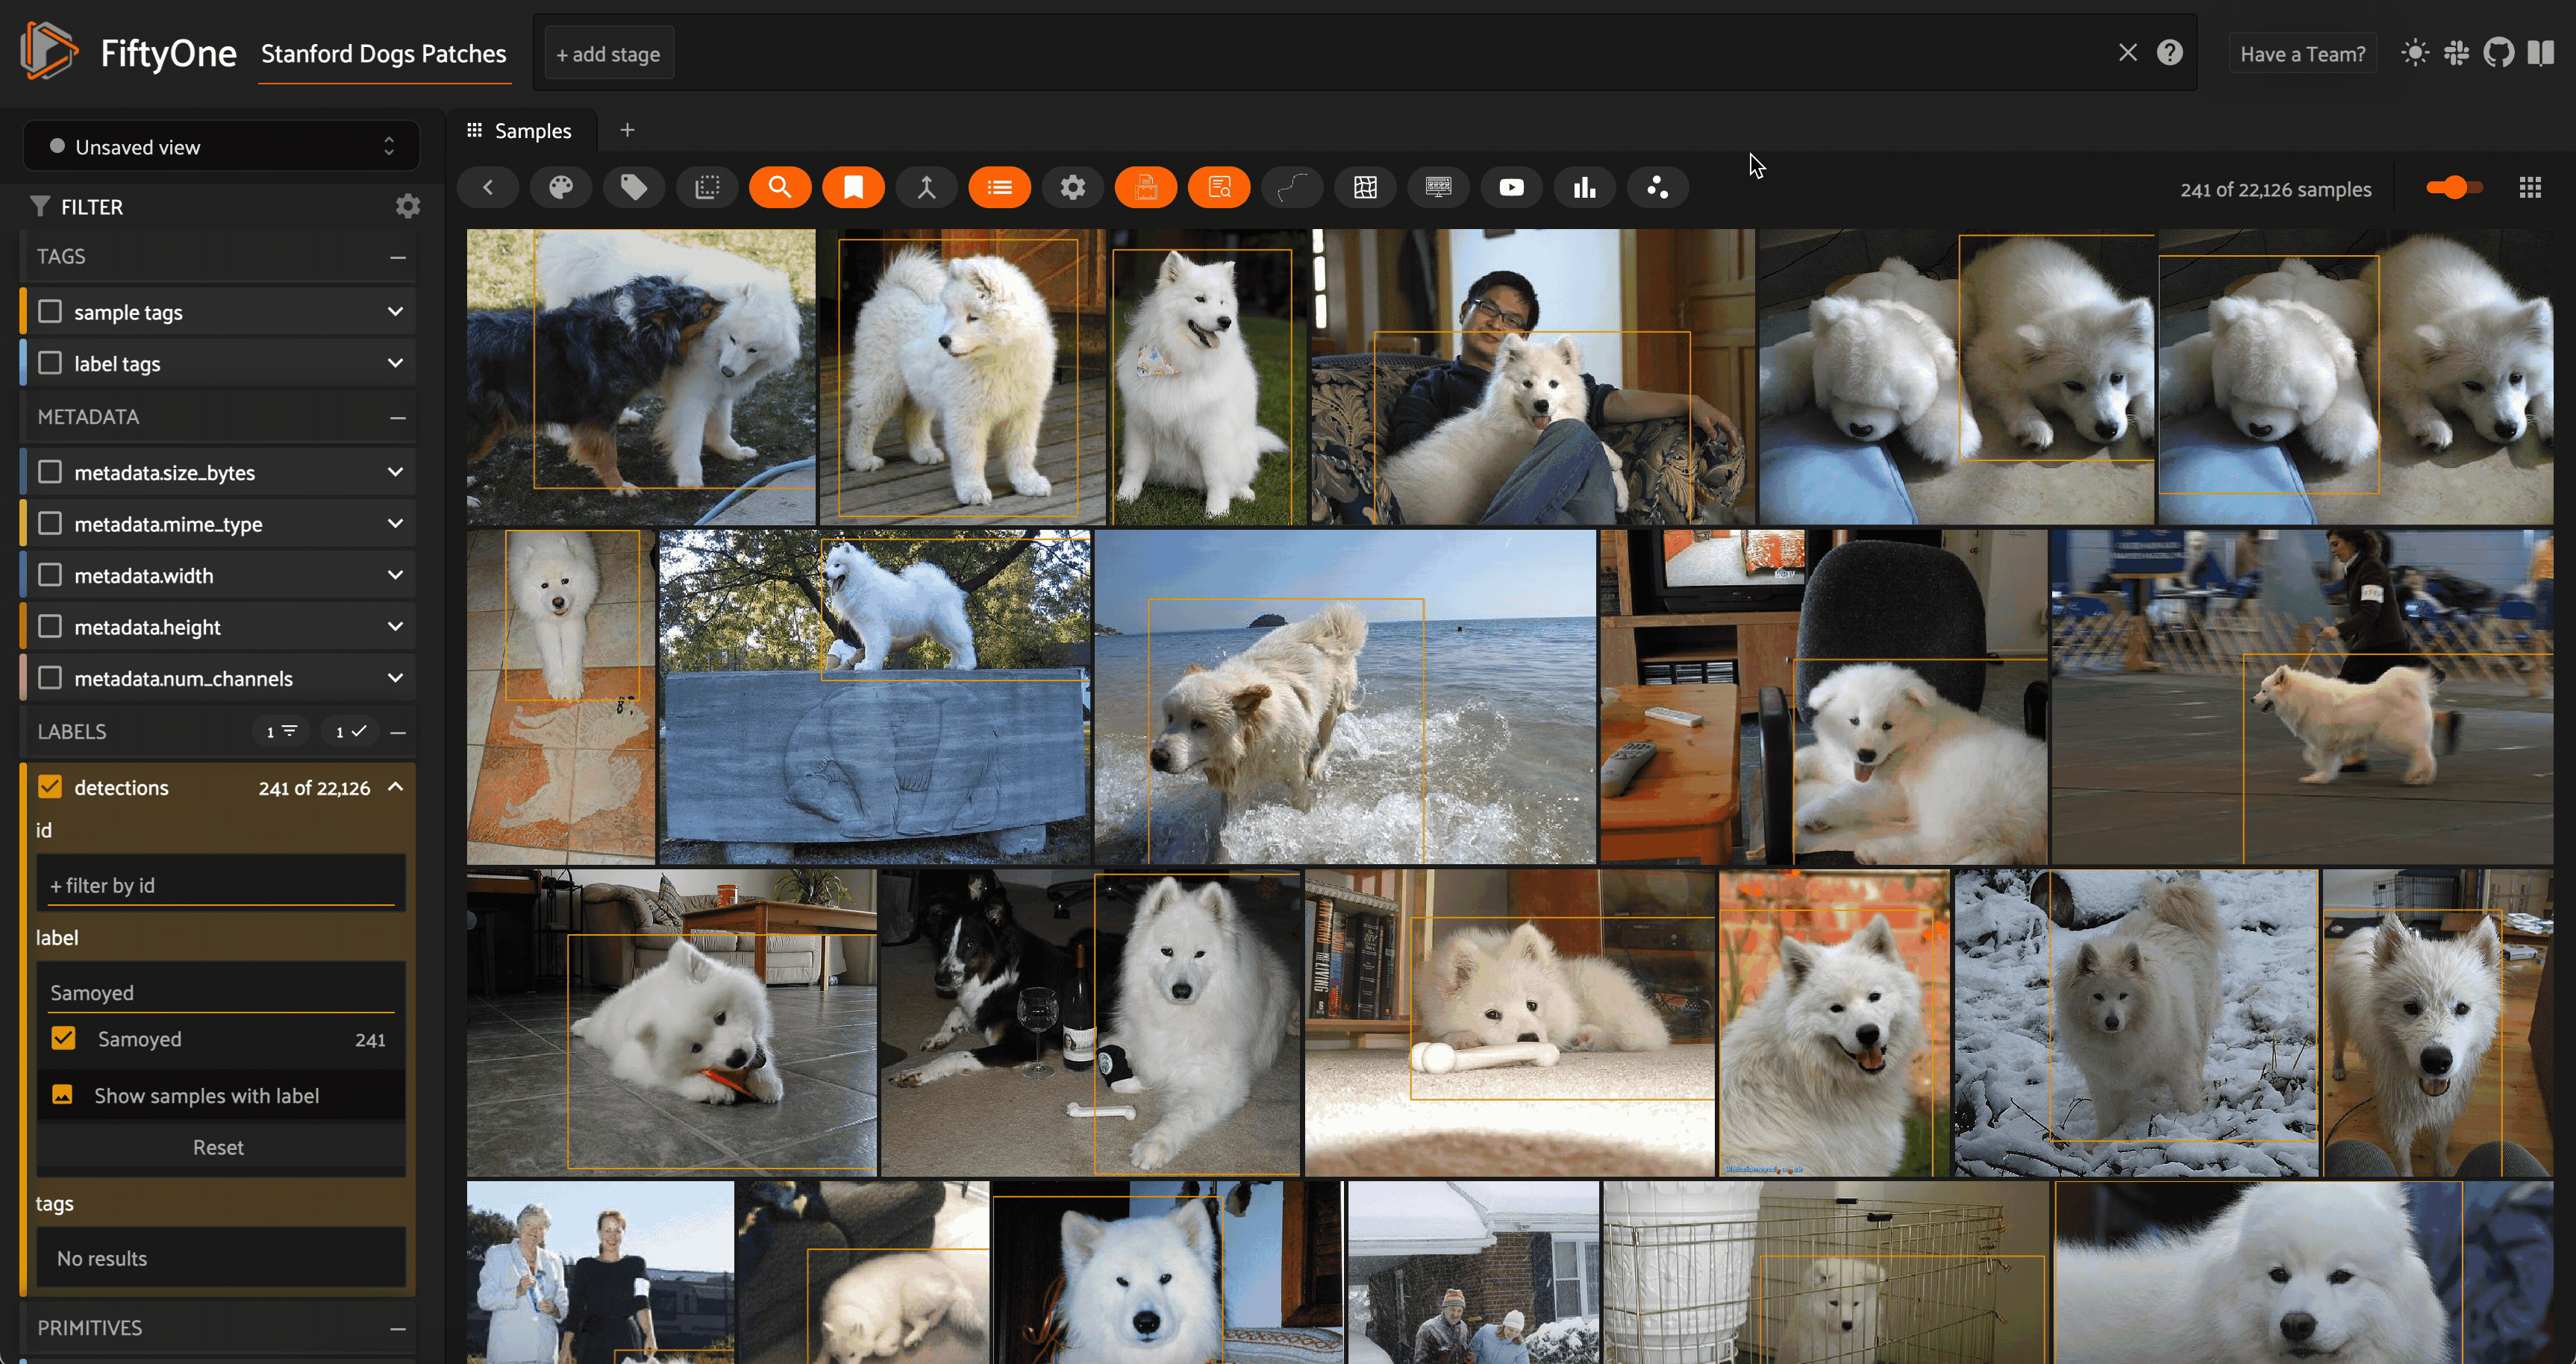Select the Samples tab
2576x1364 pixels.
tap(520, 131)
